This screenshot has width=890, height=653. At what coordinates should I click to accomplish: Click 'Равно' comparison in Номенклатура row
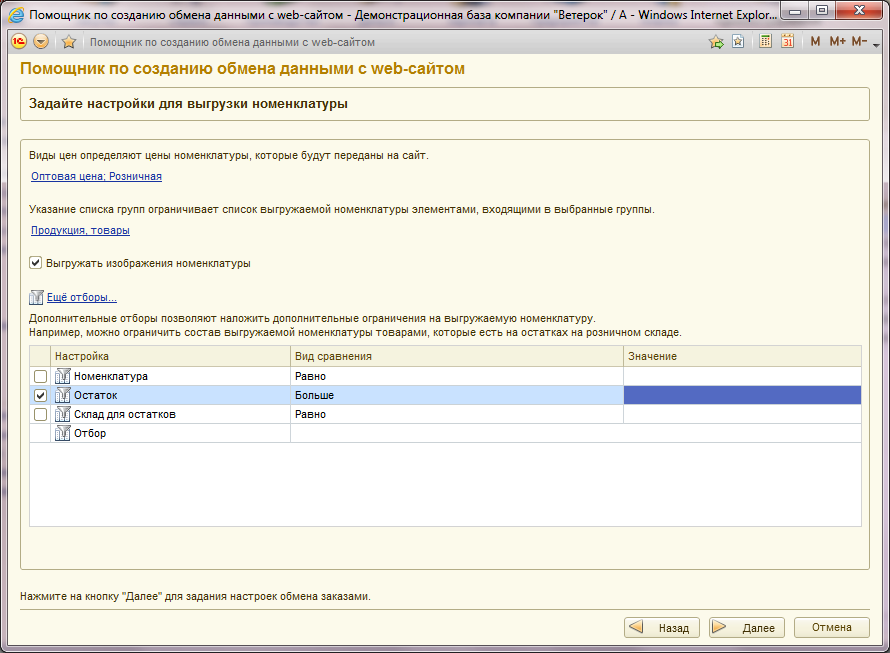tap(310, 376)
